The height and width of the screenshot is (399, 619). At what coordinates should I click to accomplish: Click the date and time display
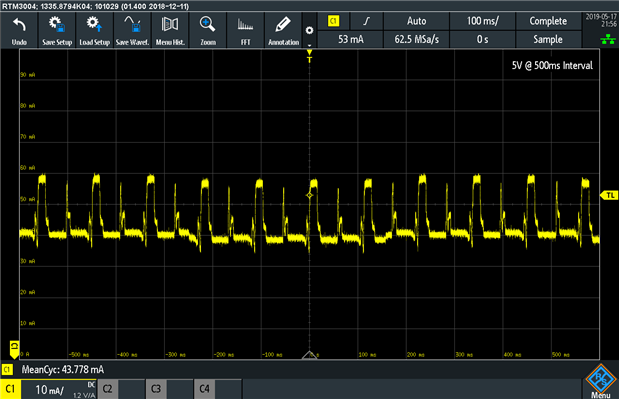click(601, 20)
